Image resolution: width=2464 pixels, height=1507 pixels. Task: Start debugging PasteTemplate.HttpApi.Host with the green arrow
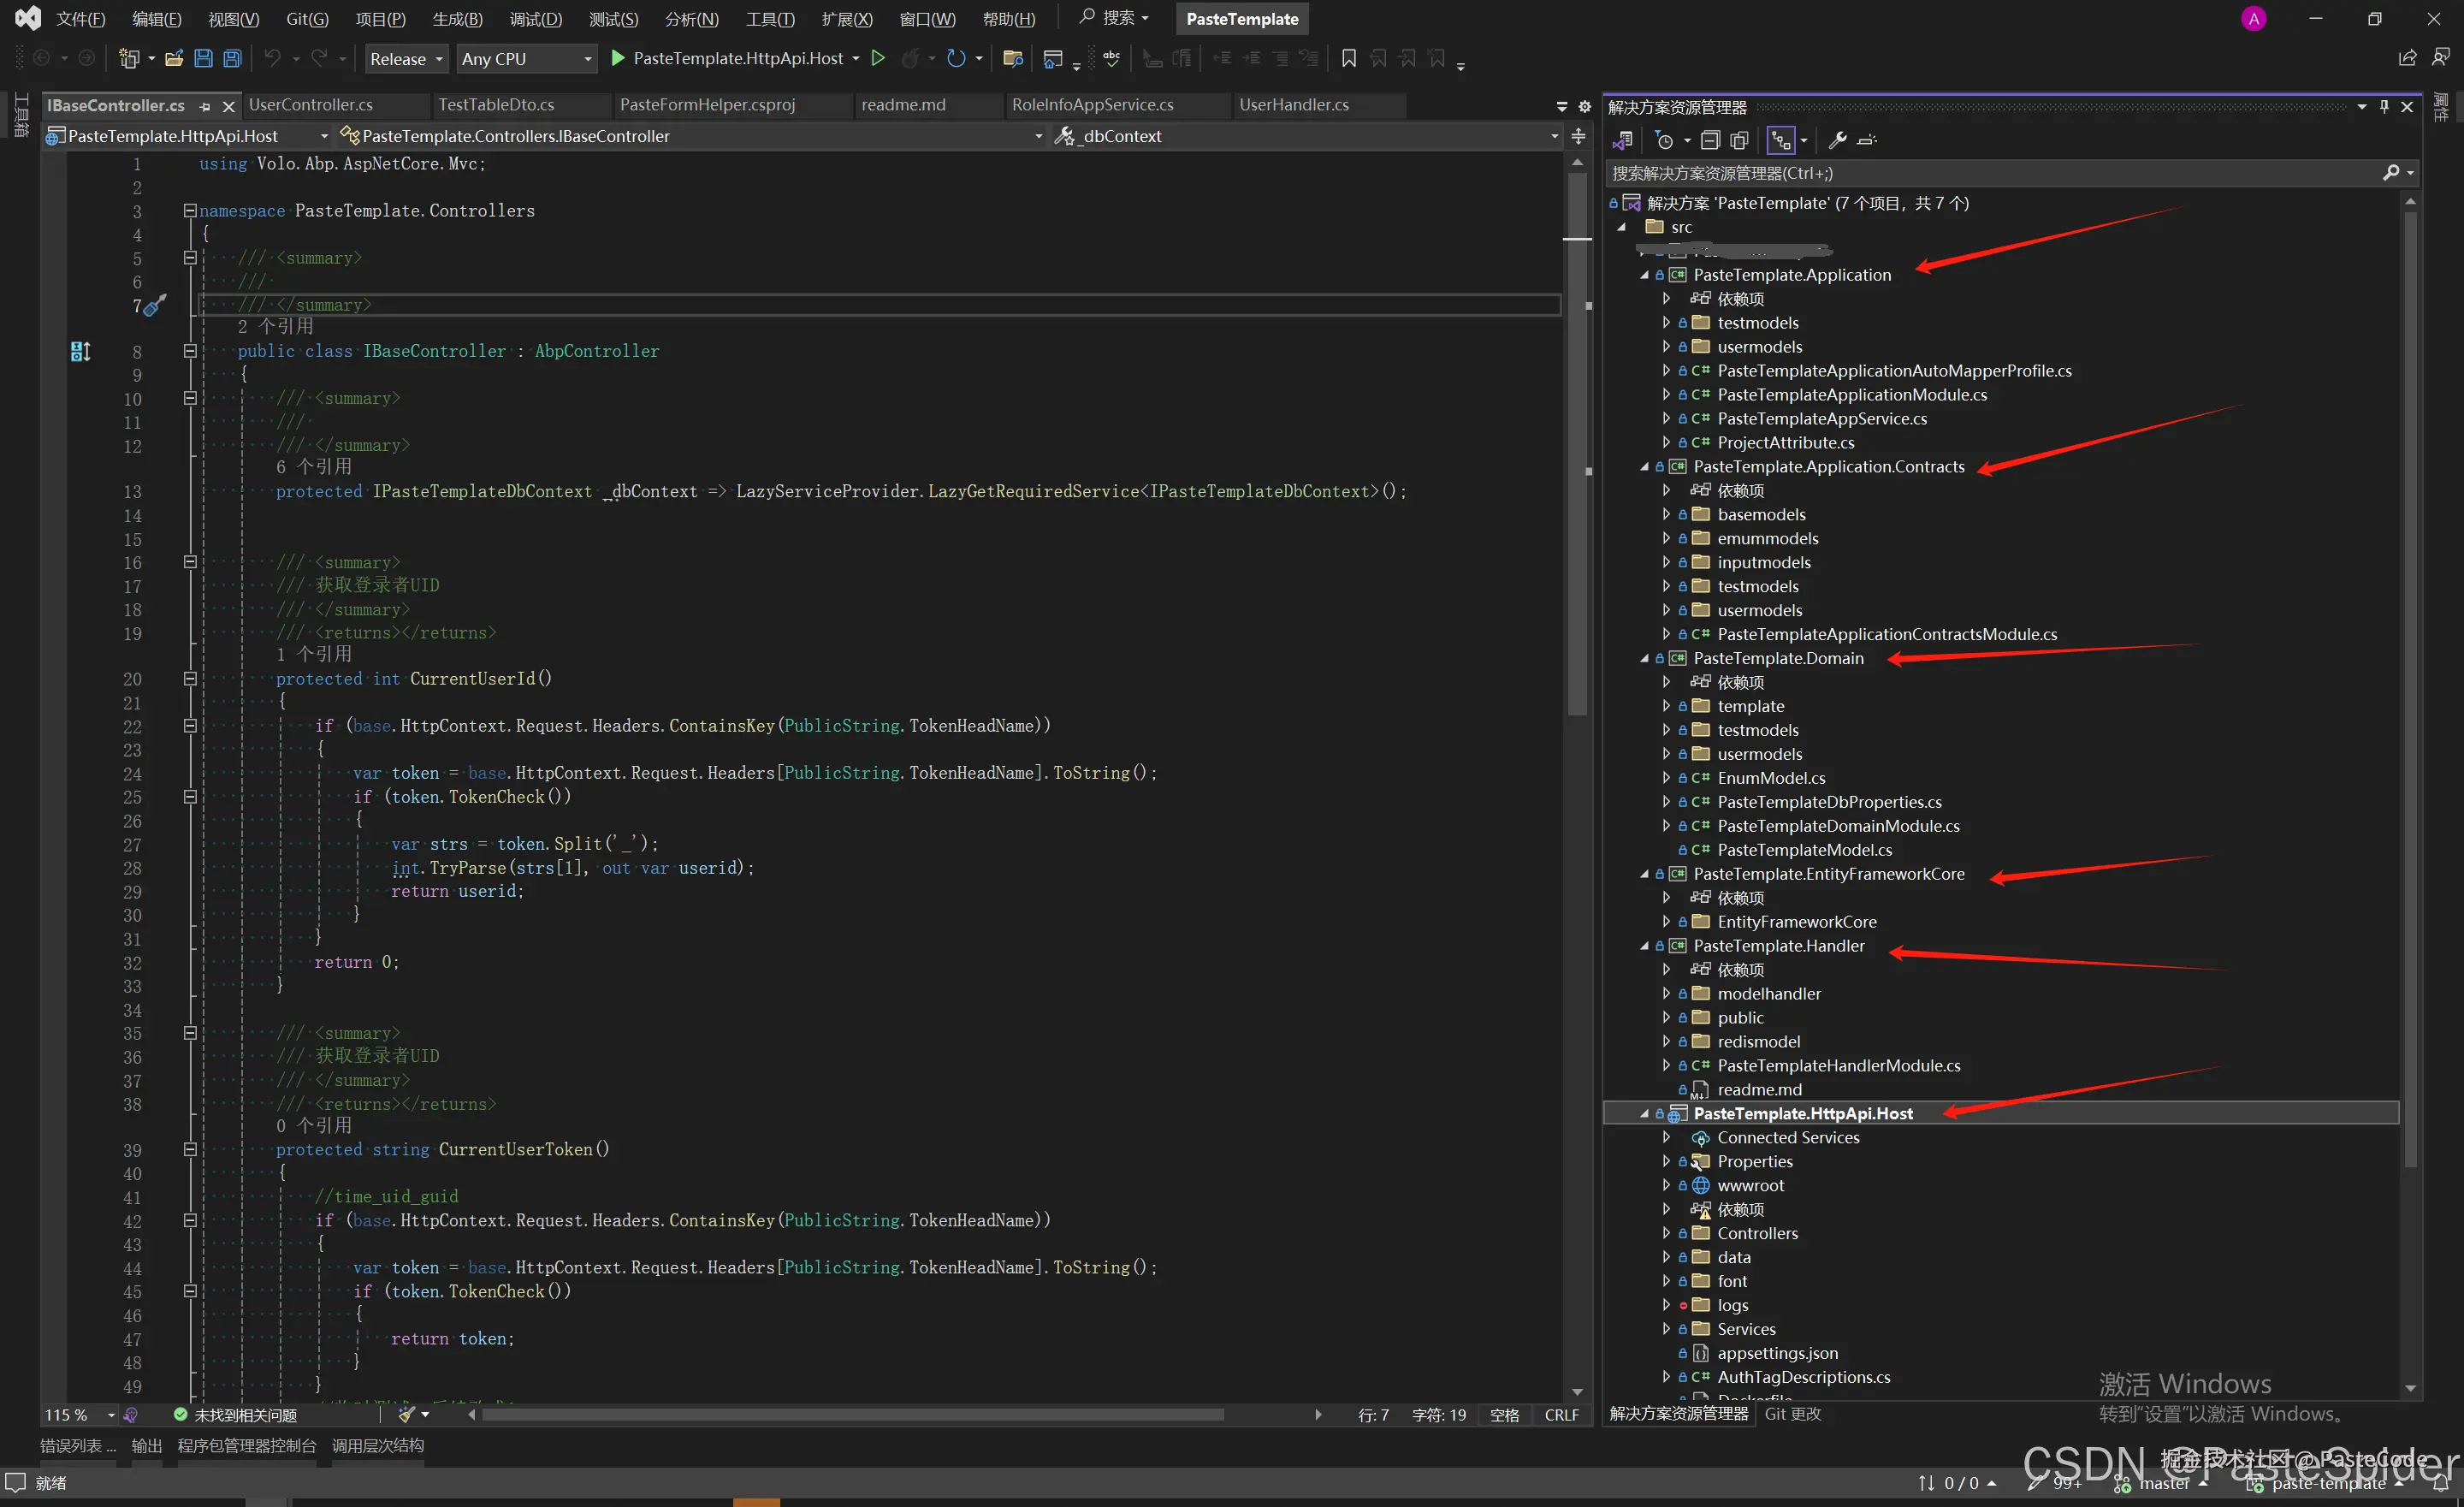pyautogui.click(x=618, y=59)
